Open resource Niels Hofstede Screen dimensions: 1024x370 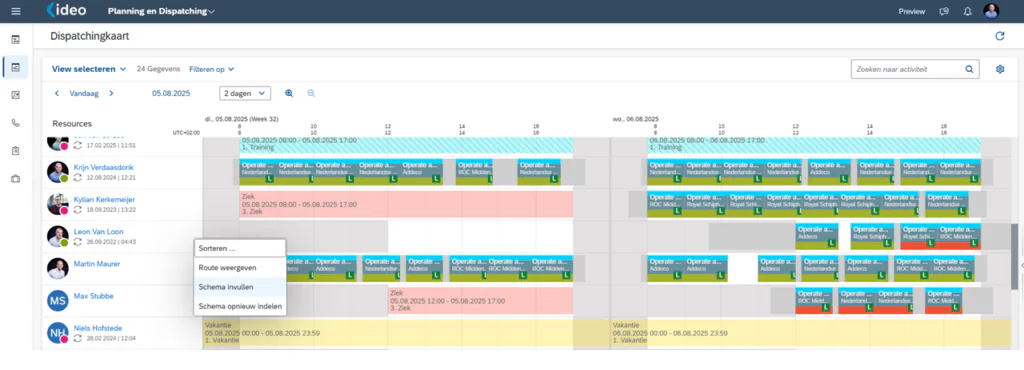(x=97, y=328)
